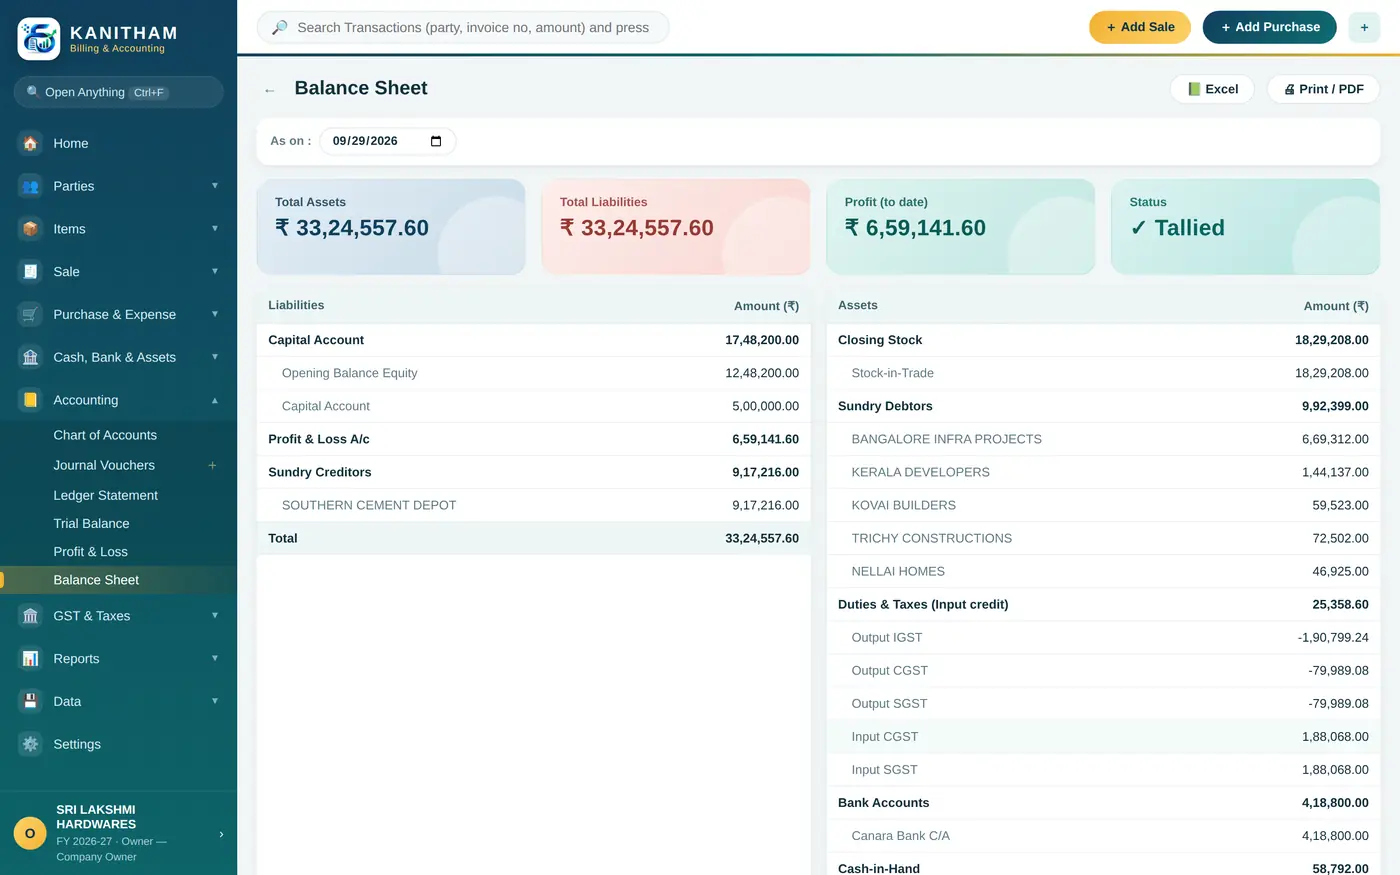This screenshot has height=875, width=1400.
Task: Click the Data floppy disk icon
Action: coord(31,701)
